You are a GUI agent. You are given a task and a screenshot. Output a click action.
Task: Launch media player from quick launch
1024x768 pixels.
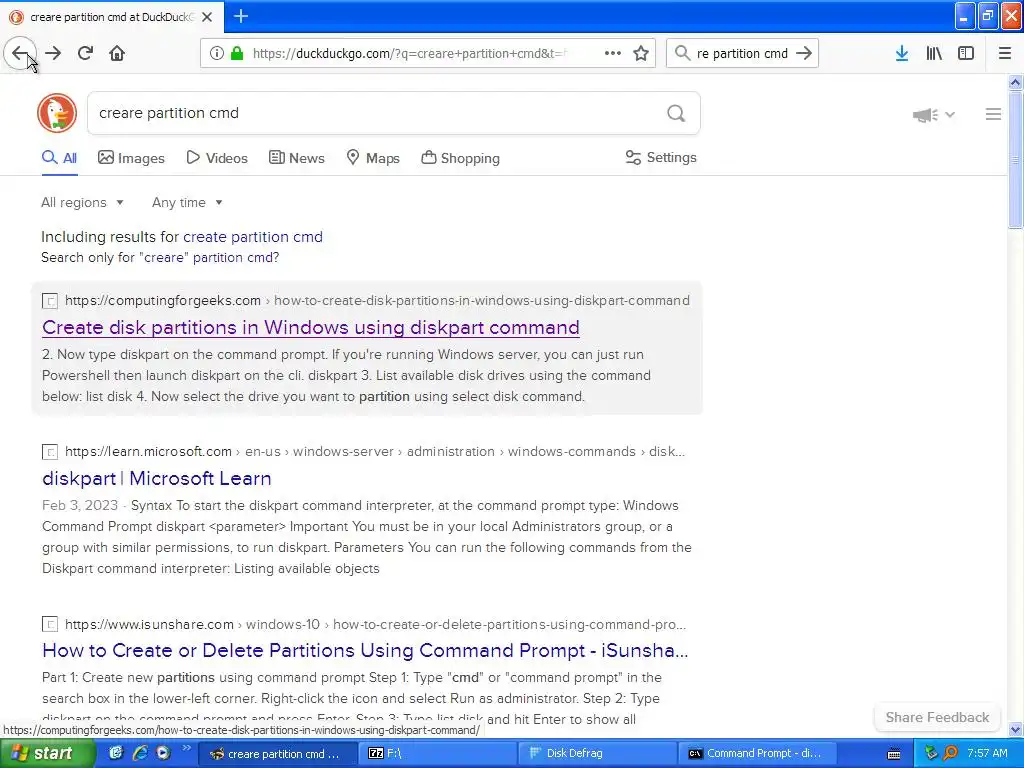[163, 753]
